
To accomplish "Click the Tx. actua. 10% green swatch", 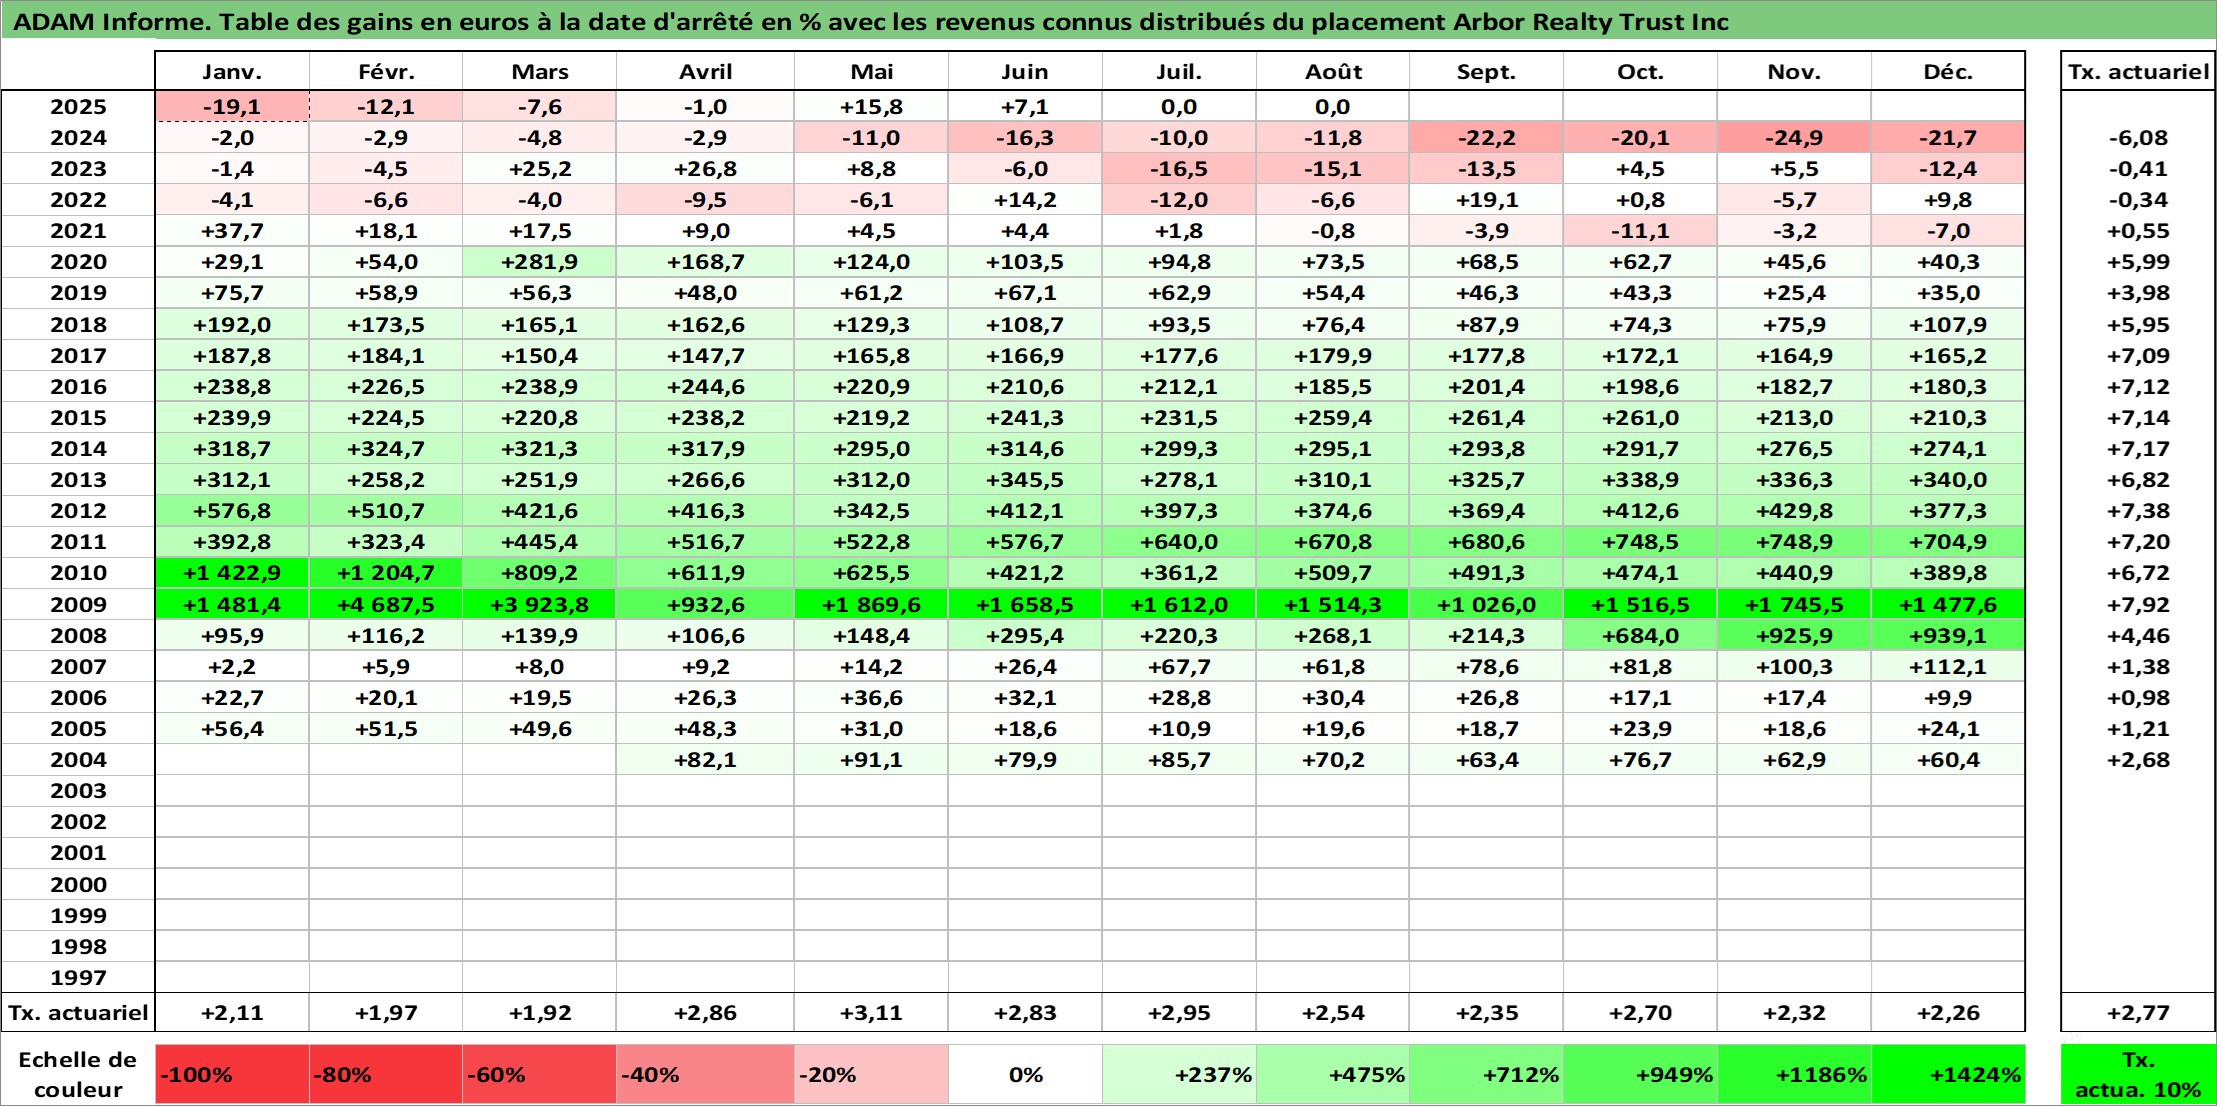I will (x=2138, y=1074).
